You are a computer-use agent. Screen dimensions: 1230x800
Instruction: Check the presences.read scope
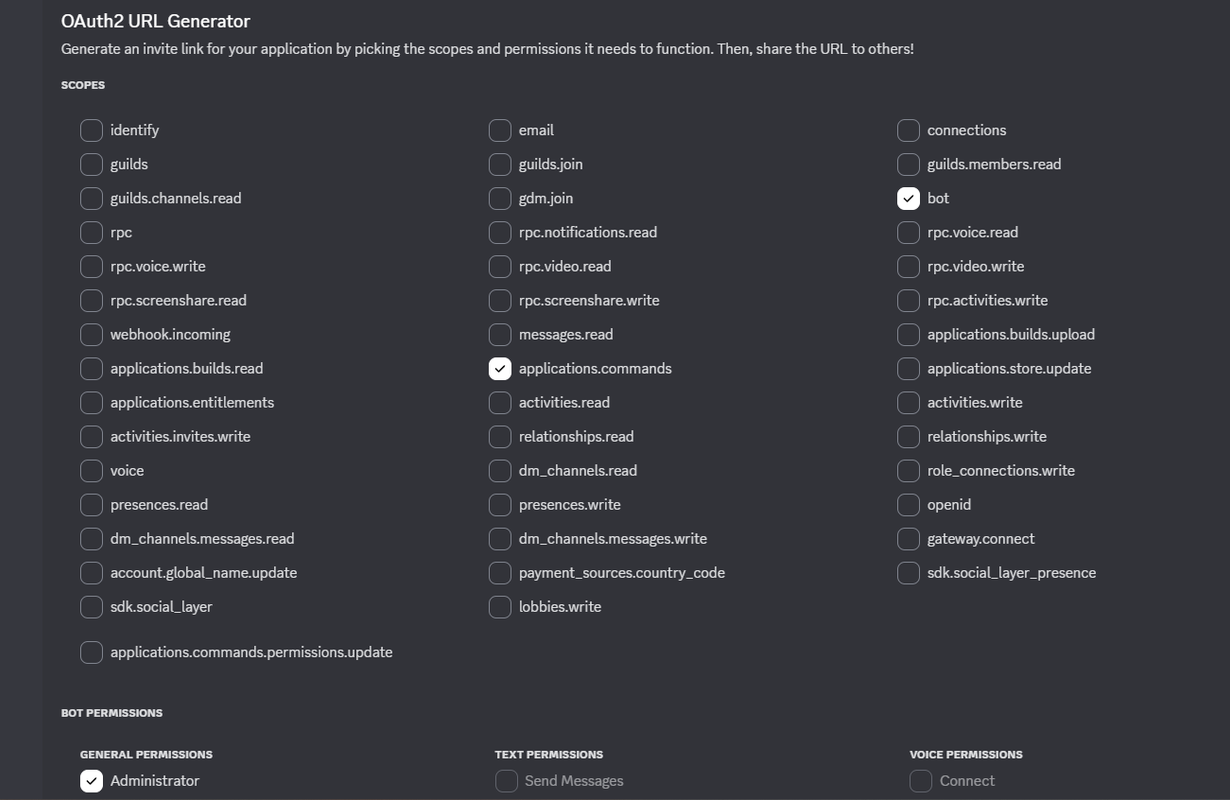(91, 504)
